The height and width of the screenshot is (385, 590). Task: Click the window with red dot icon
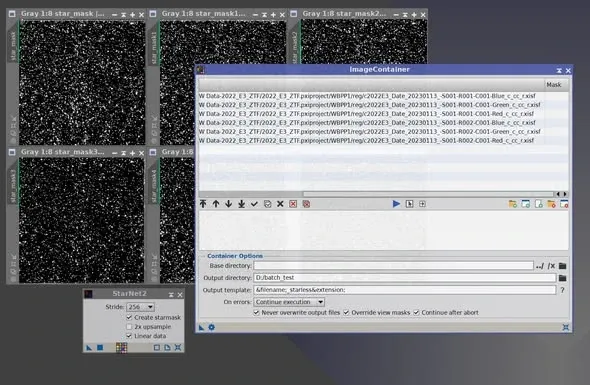pos(564,204)
